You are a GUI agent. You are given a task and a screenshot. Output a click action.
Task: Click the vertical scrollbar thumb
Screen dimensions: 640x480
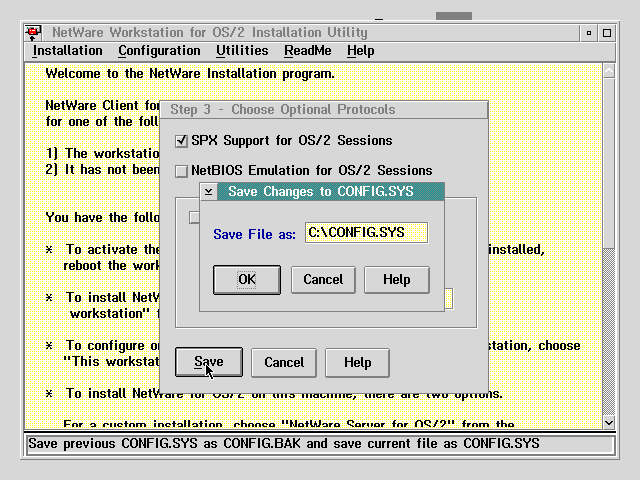point(609,163)
